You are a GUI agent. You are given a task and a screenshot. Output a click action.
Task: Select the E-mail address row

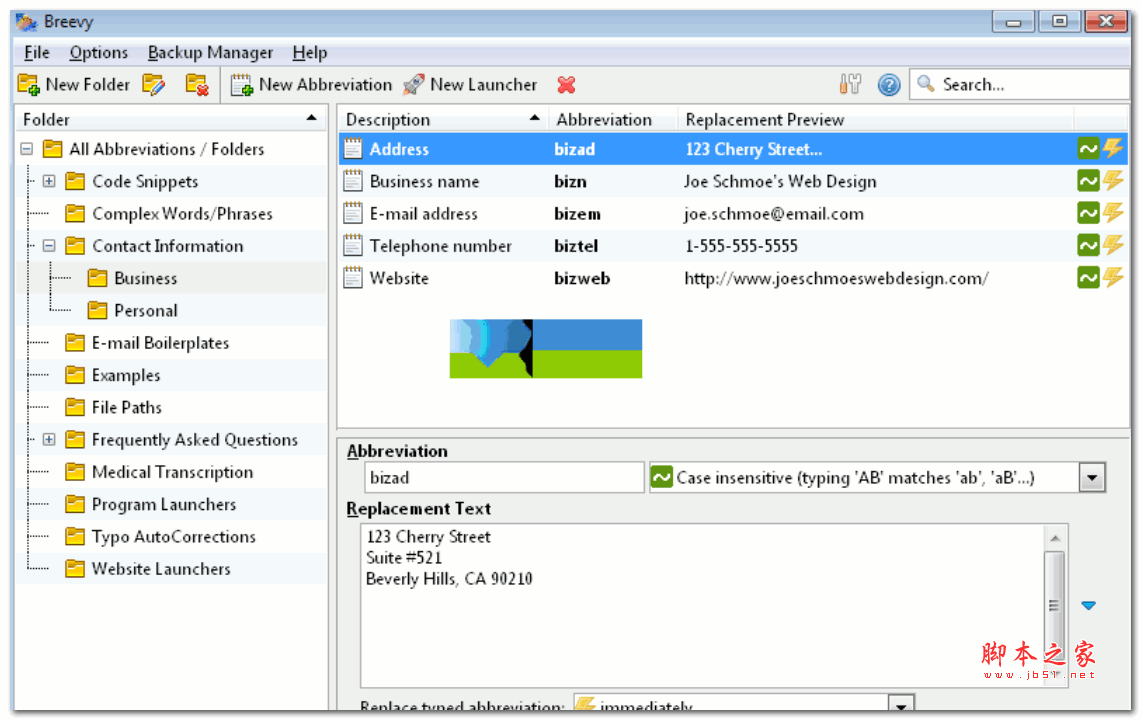coord(733,214)
